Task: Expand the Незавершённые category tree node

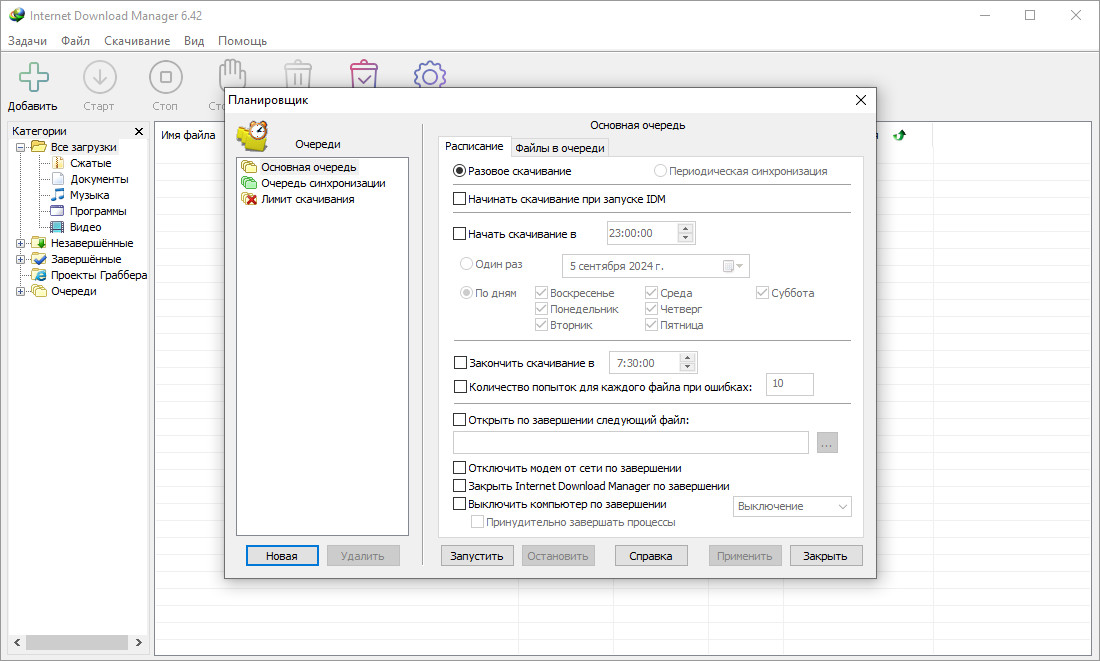Action: pos(20,243)
